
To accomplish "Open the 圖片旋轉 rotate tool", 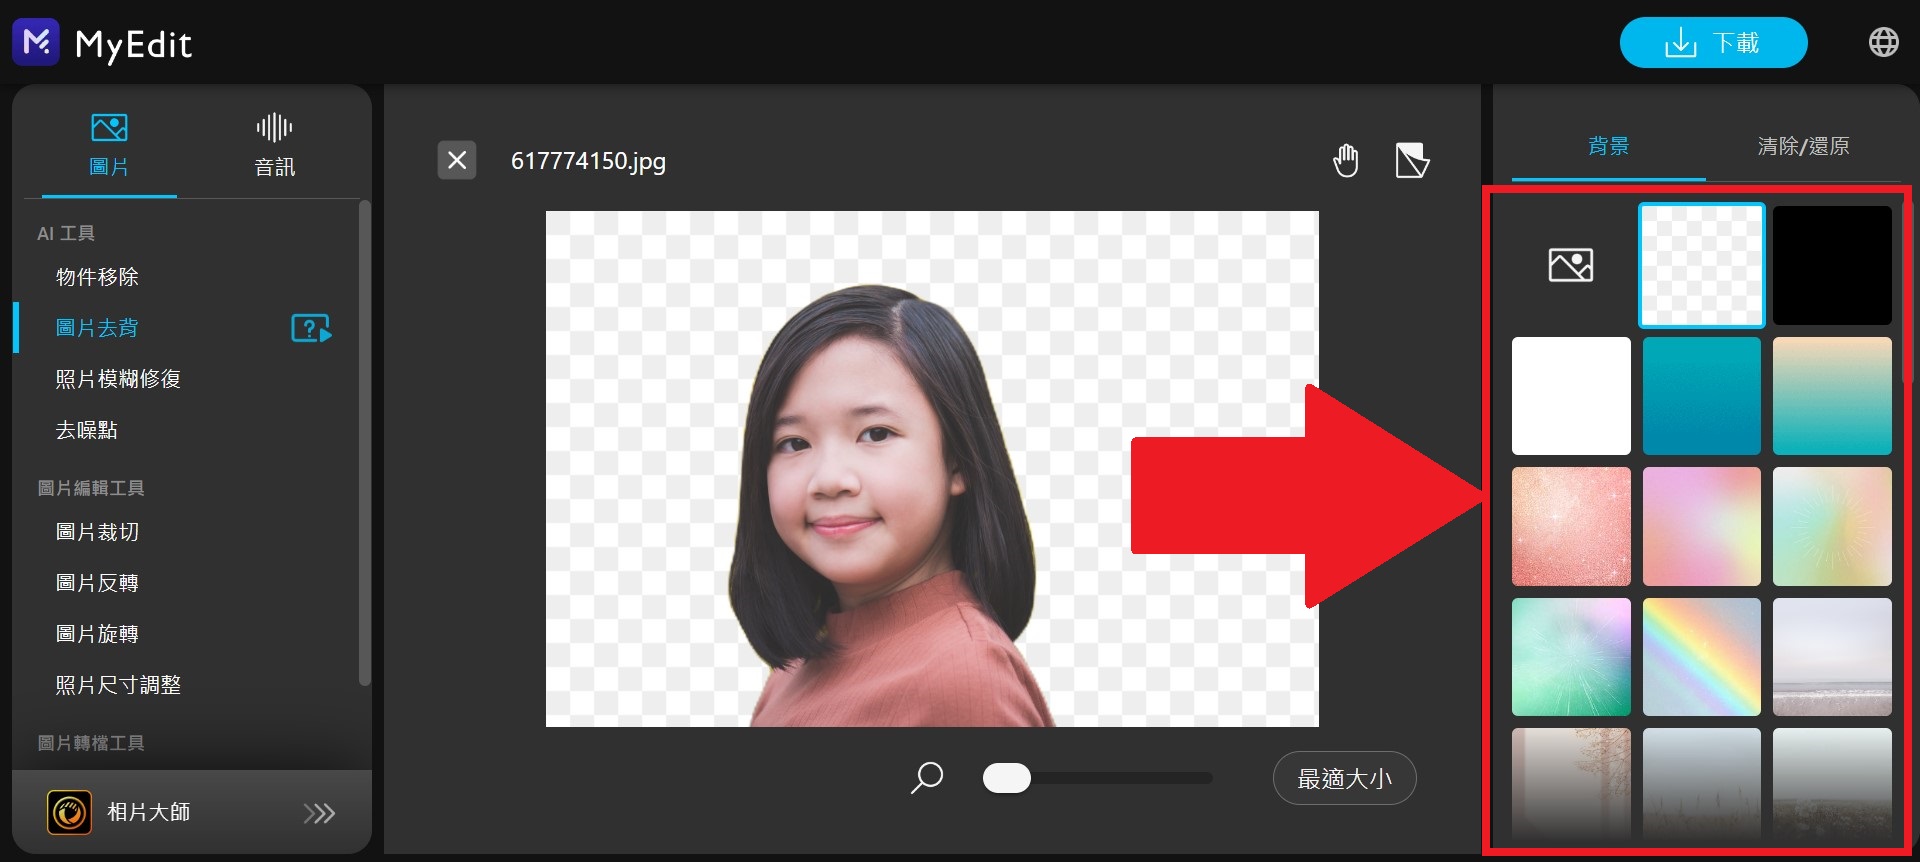I will pyautogui.click(x=97, y=634).
